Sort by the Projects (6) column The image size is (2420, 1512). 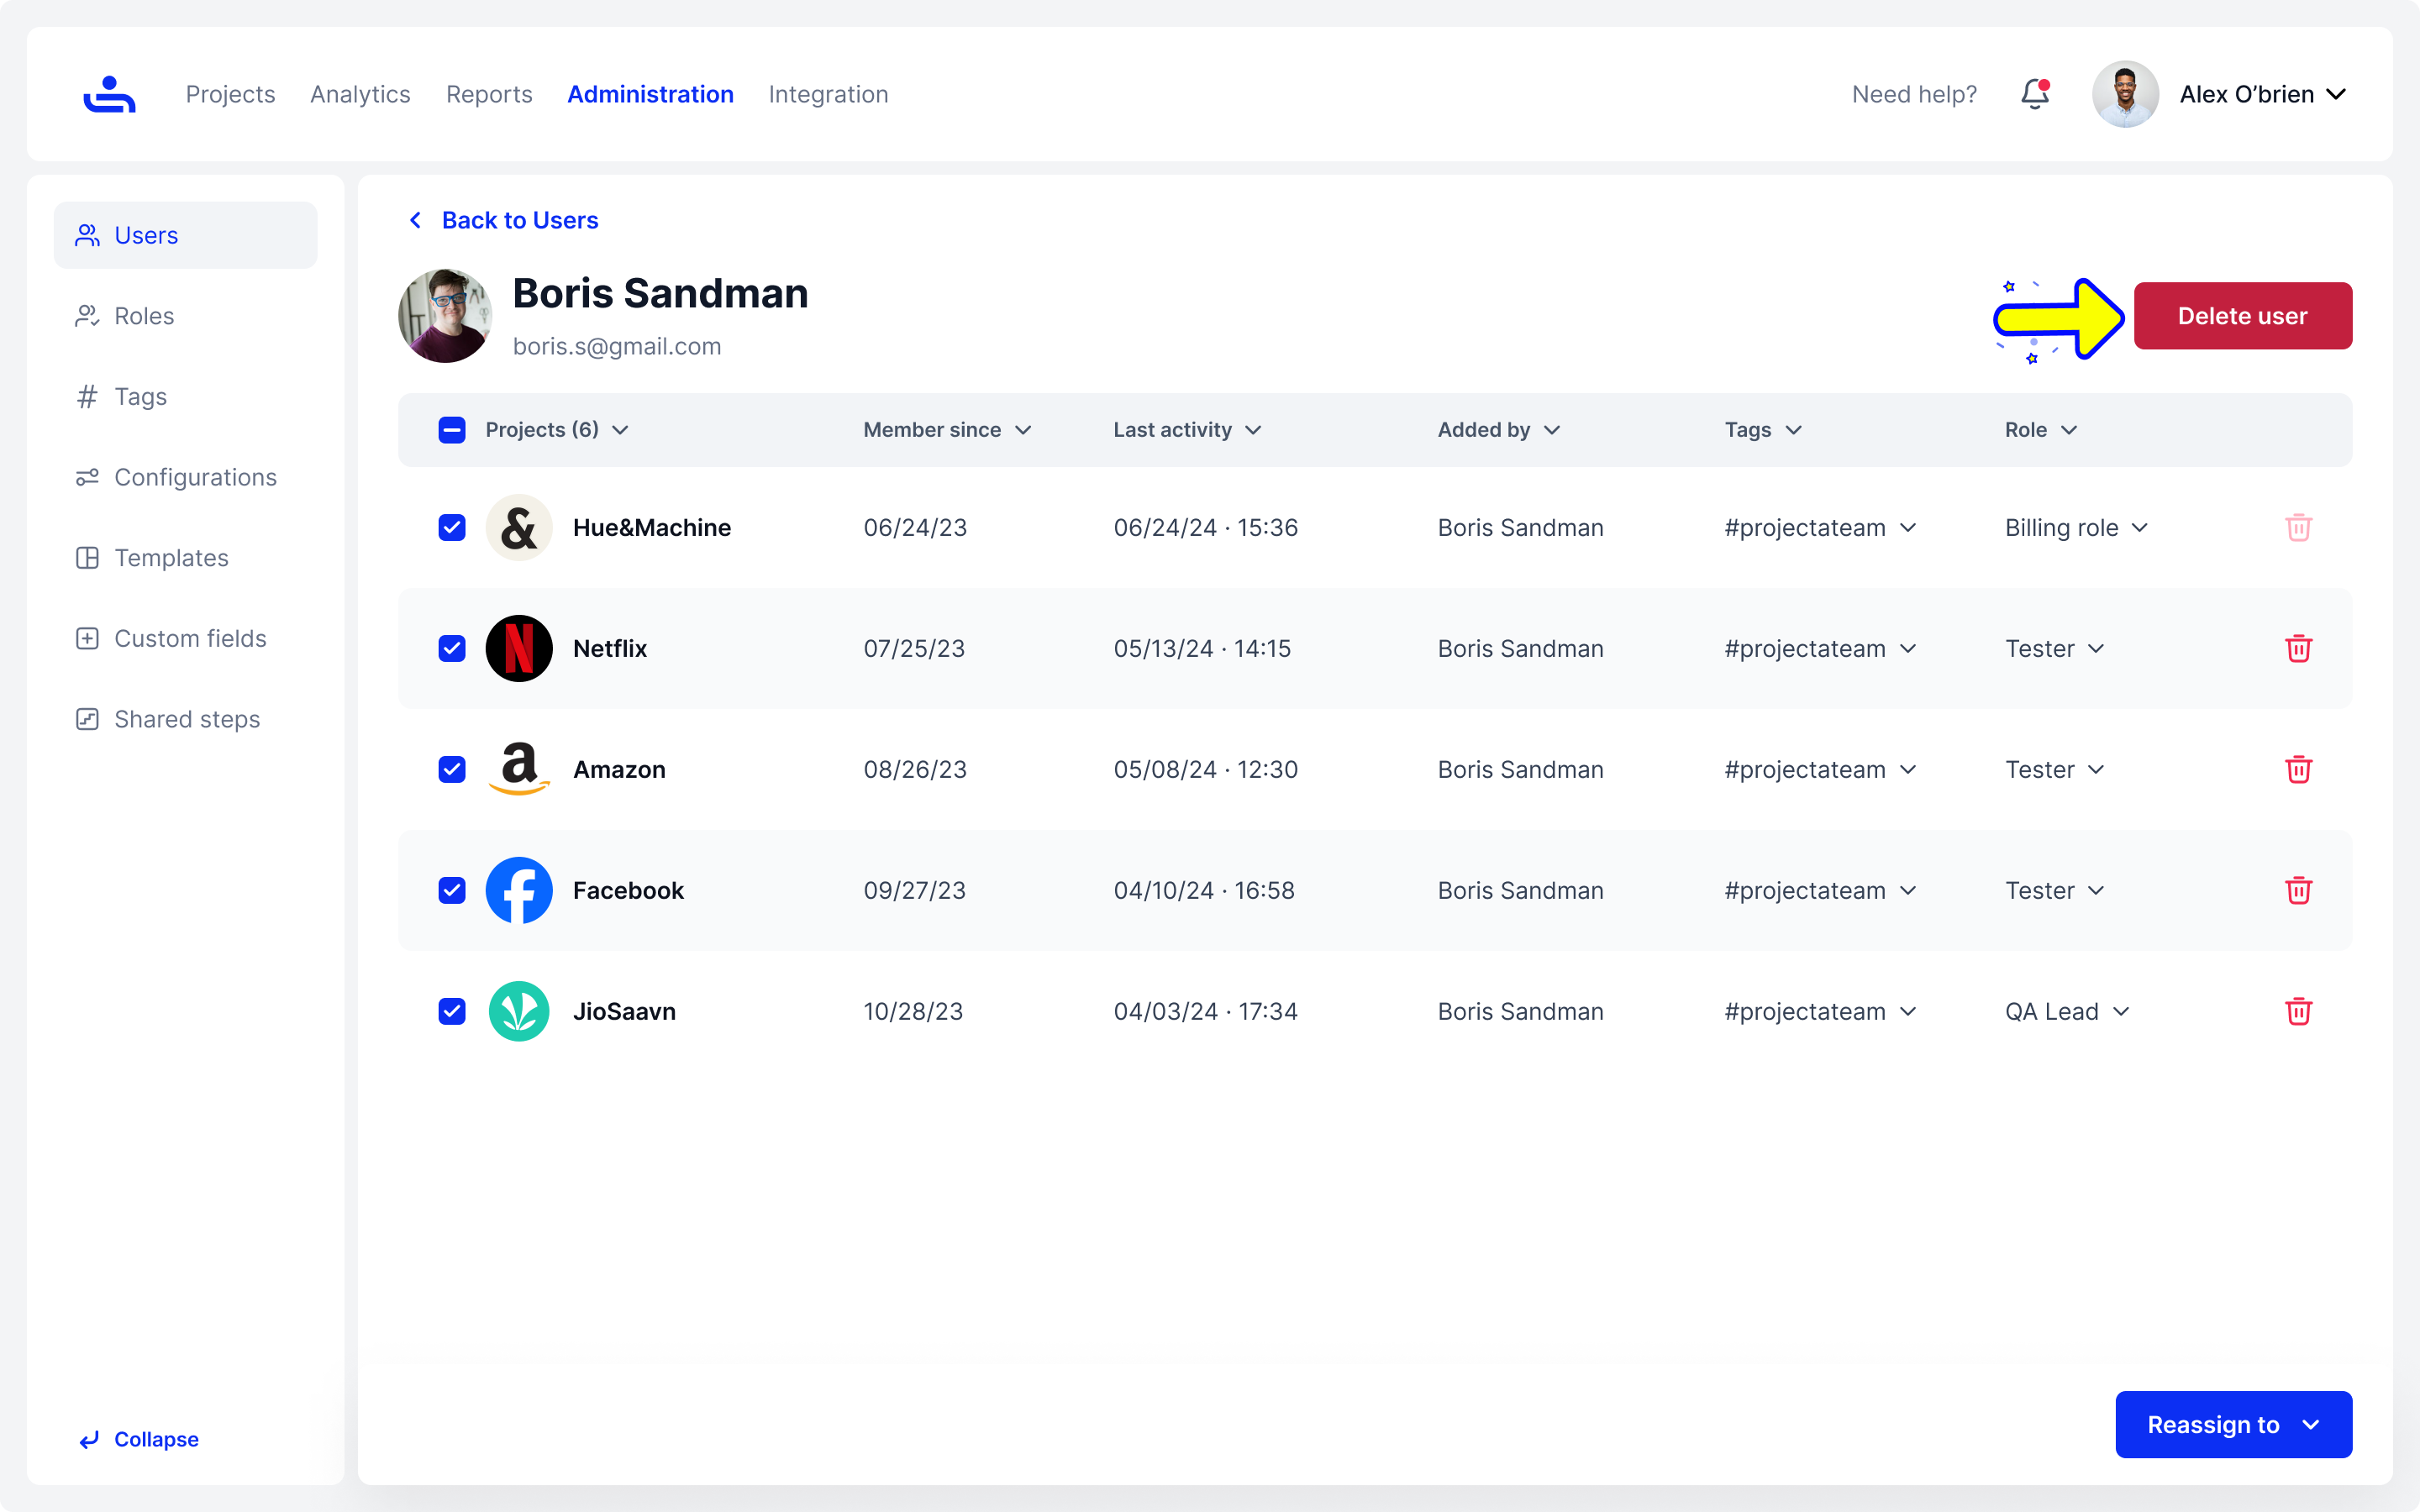click(557, 430)
